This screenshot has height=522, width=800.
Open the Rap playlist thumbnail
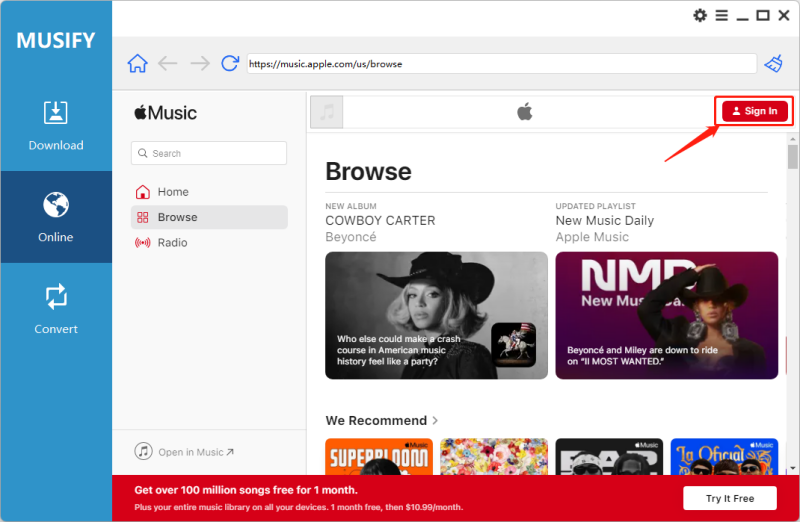[x=609, y=457]
